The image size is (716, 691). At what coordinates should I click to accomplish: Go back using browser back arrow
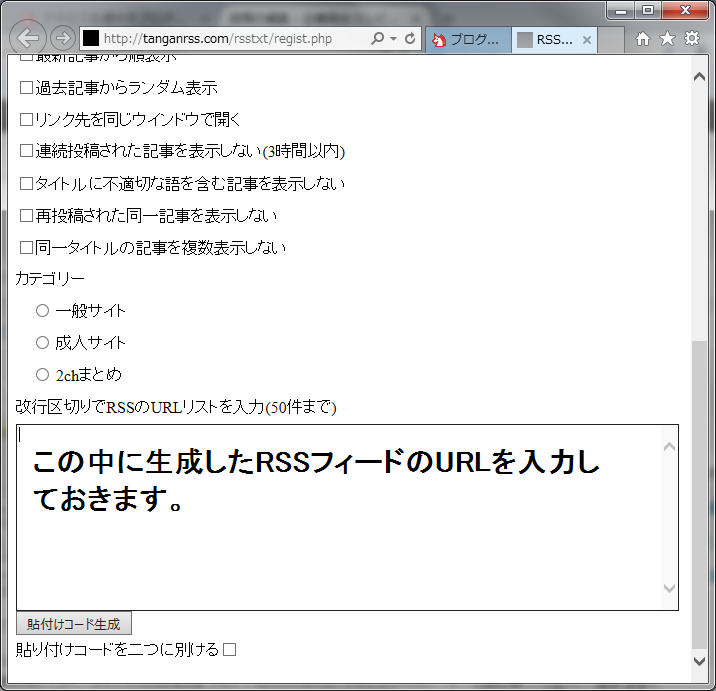click(x=27, y=38)
